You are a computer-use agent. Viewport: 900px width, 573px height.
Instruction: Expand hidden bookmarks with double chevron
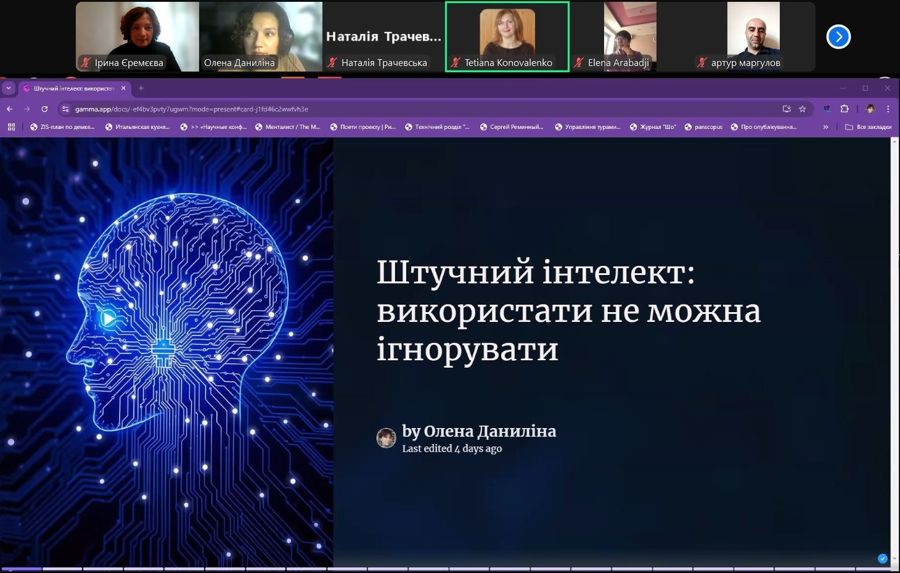[825, 127]
